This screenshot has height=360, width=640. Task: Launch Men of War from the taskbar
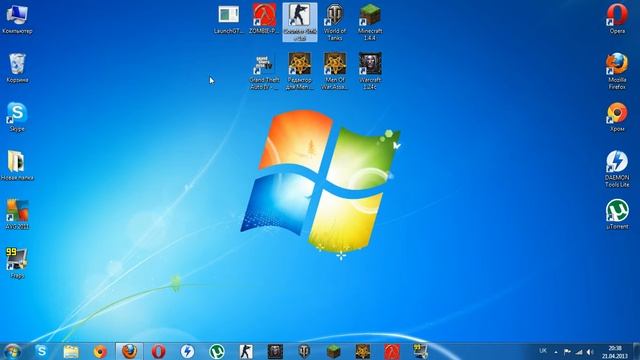[x=362, y=351]
